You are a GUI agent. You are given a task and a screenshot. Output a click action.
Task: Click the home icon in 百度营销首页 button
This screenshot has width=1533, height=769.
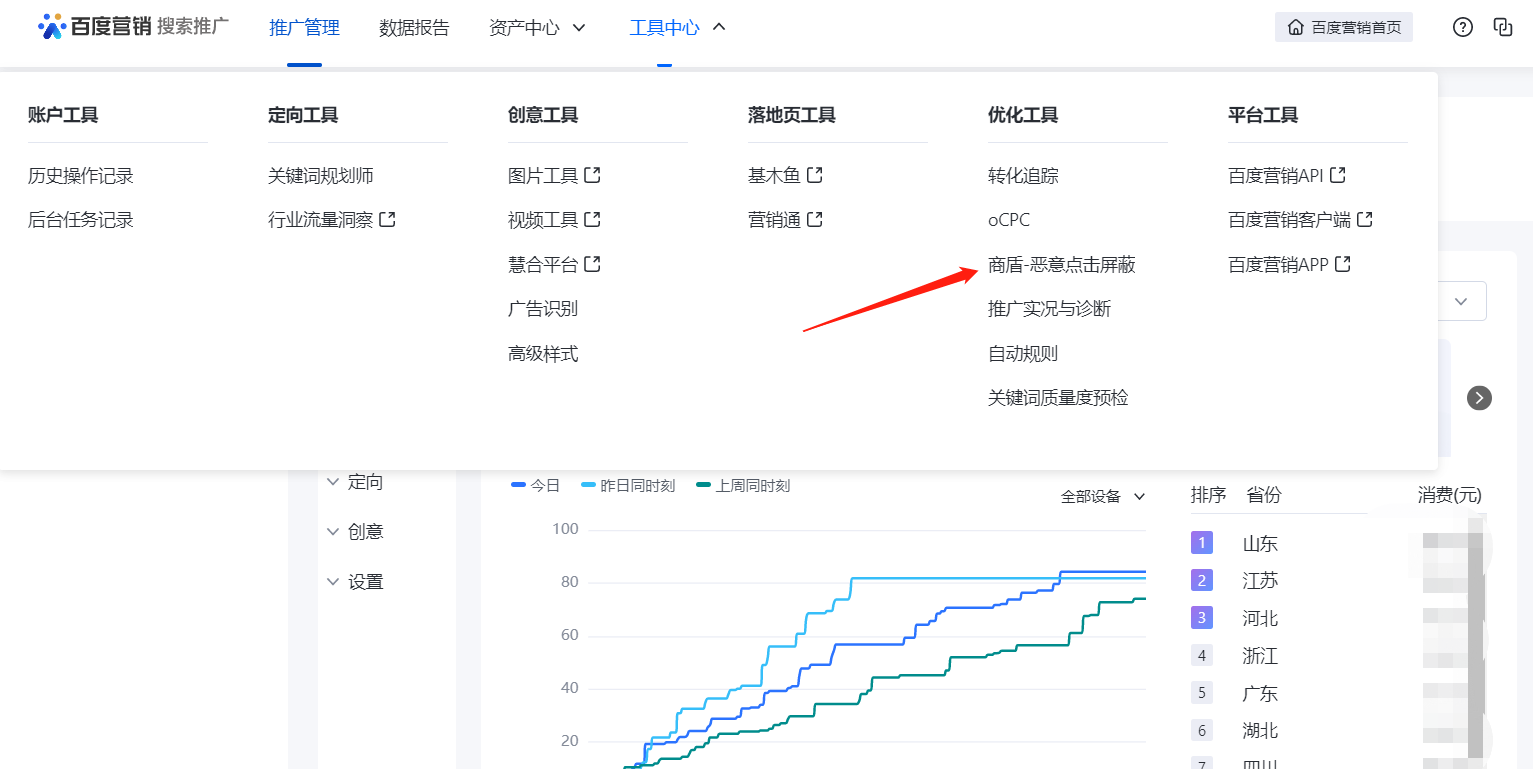click(x=1296, y=27)
